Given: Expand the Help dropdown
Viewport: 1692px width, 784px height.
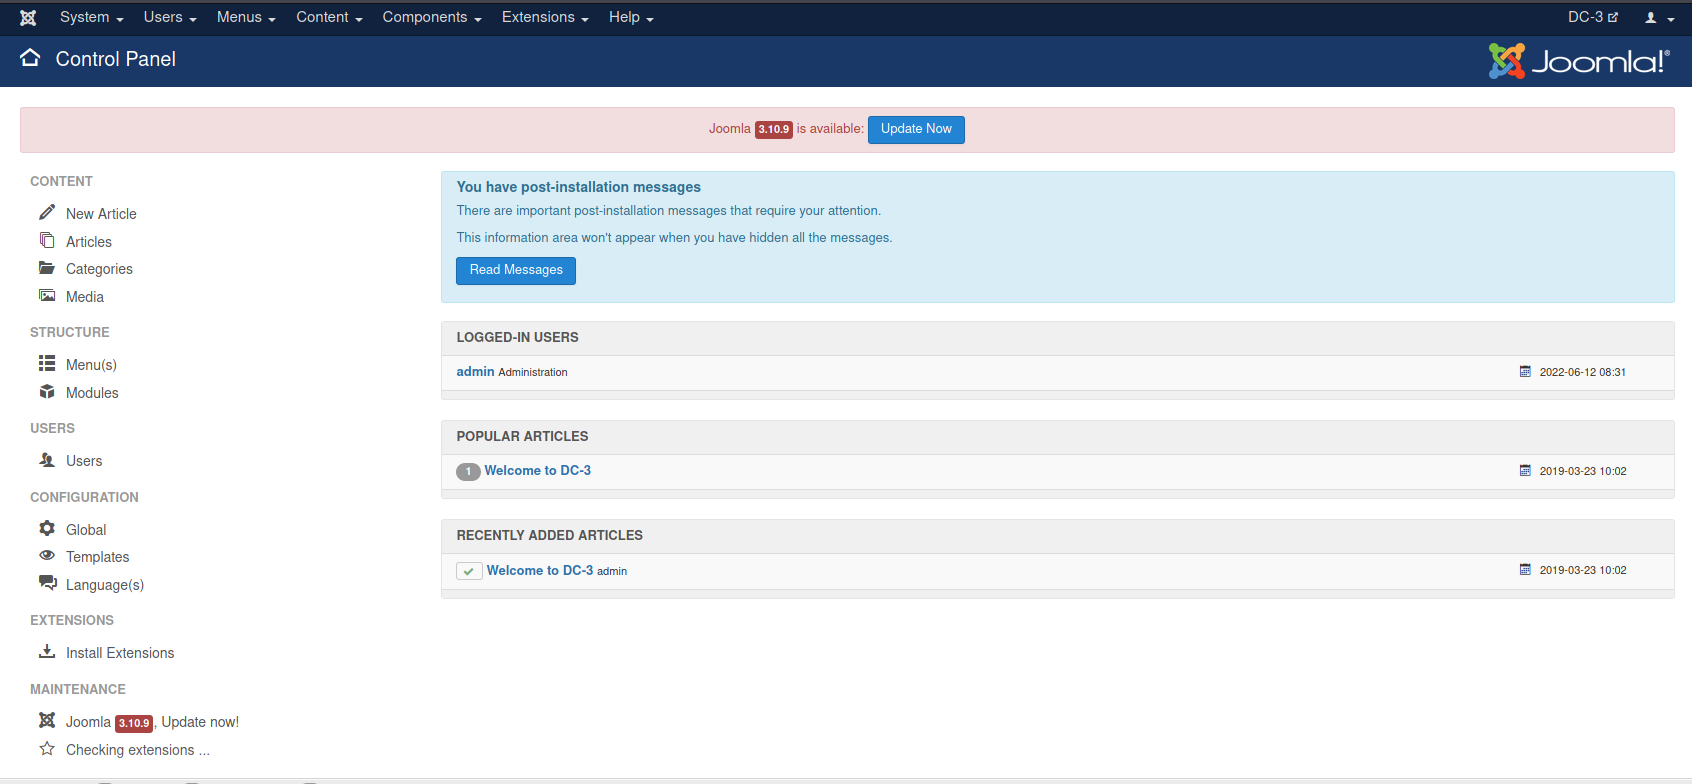Looking at the screenshot, I should [631, 17].
